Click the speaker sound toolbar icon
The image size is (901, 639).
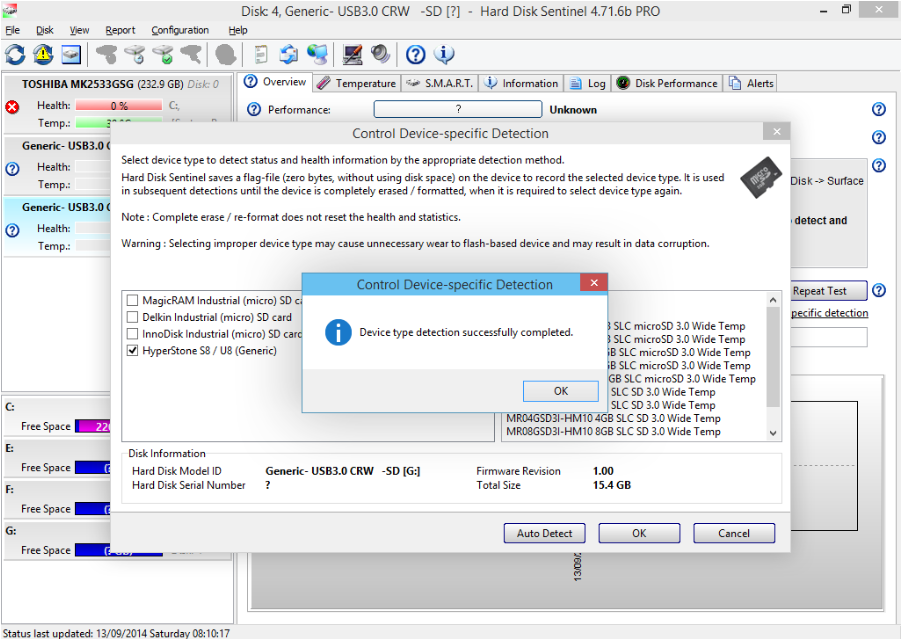point(381,54)
